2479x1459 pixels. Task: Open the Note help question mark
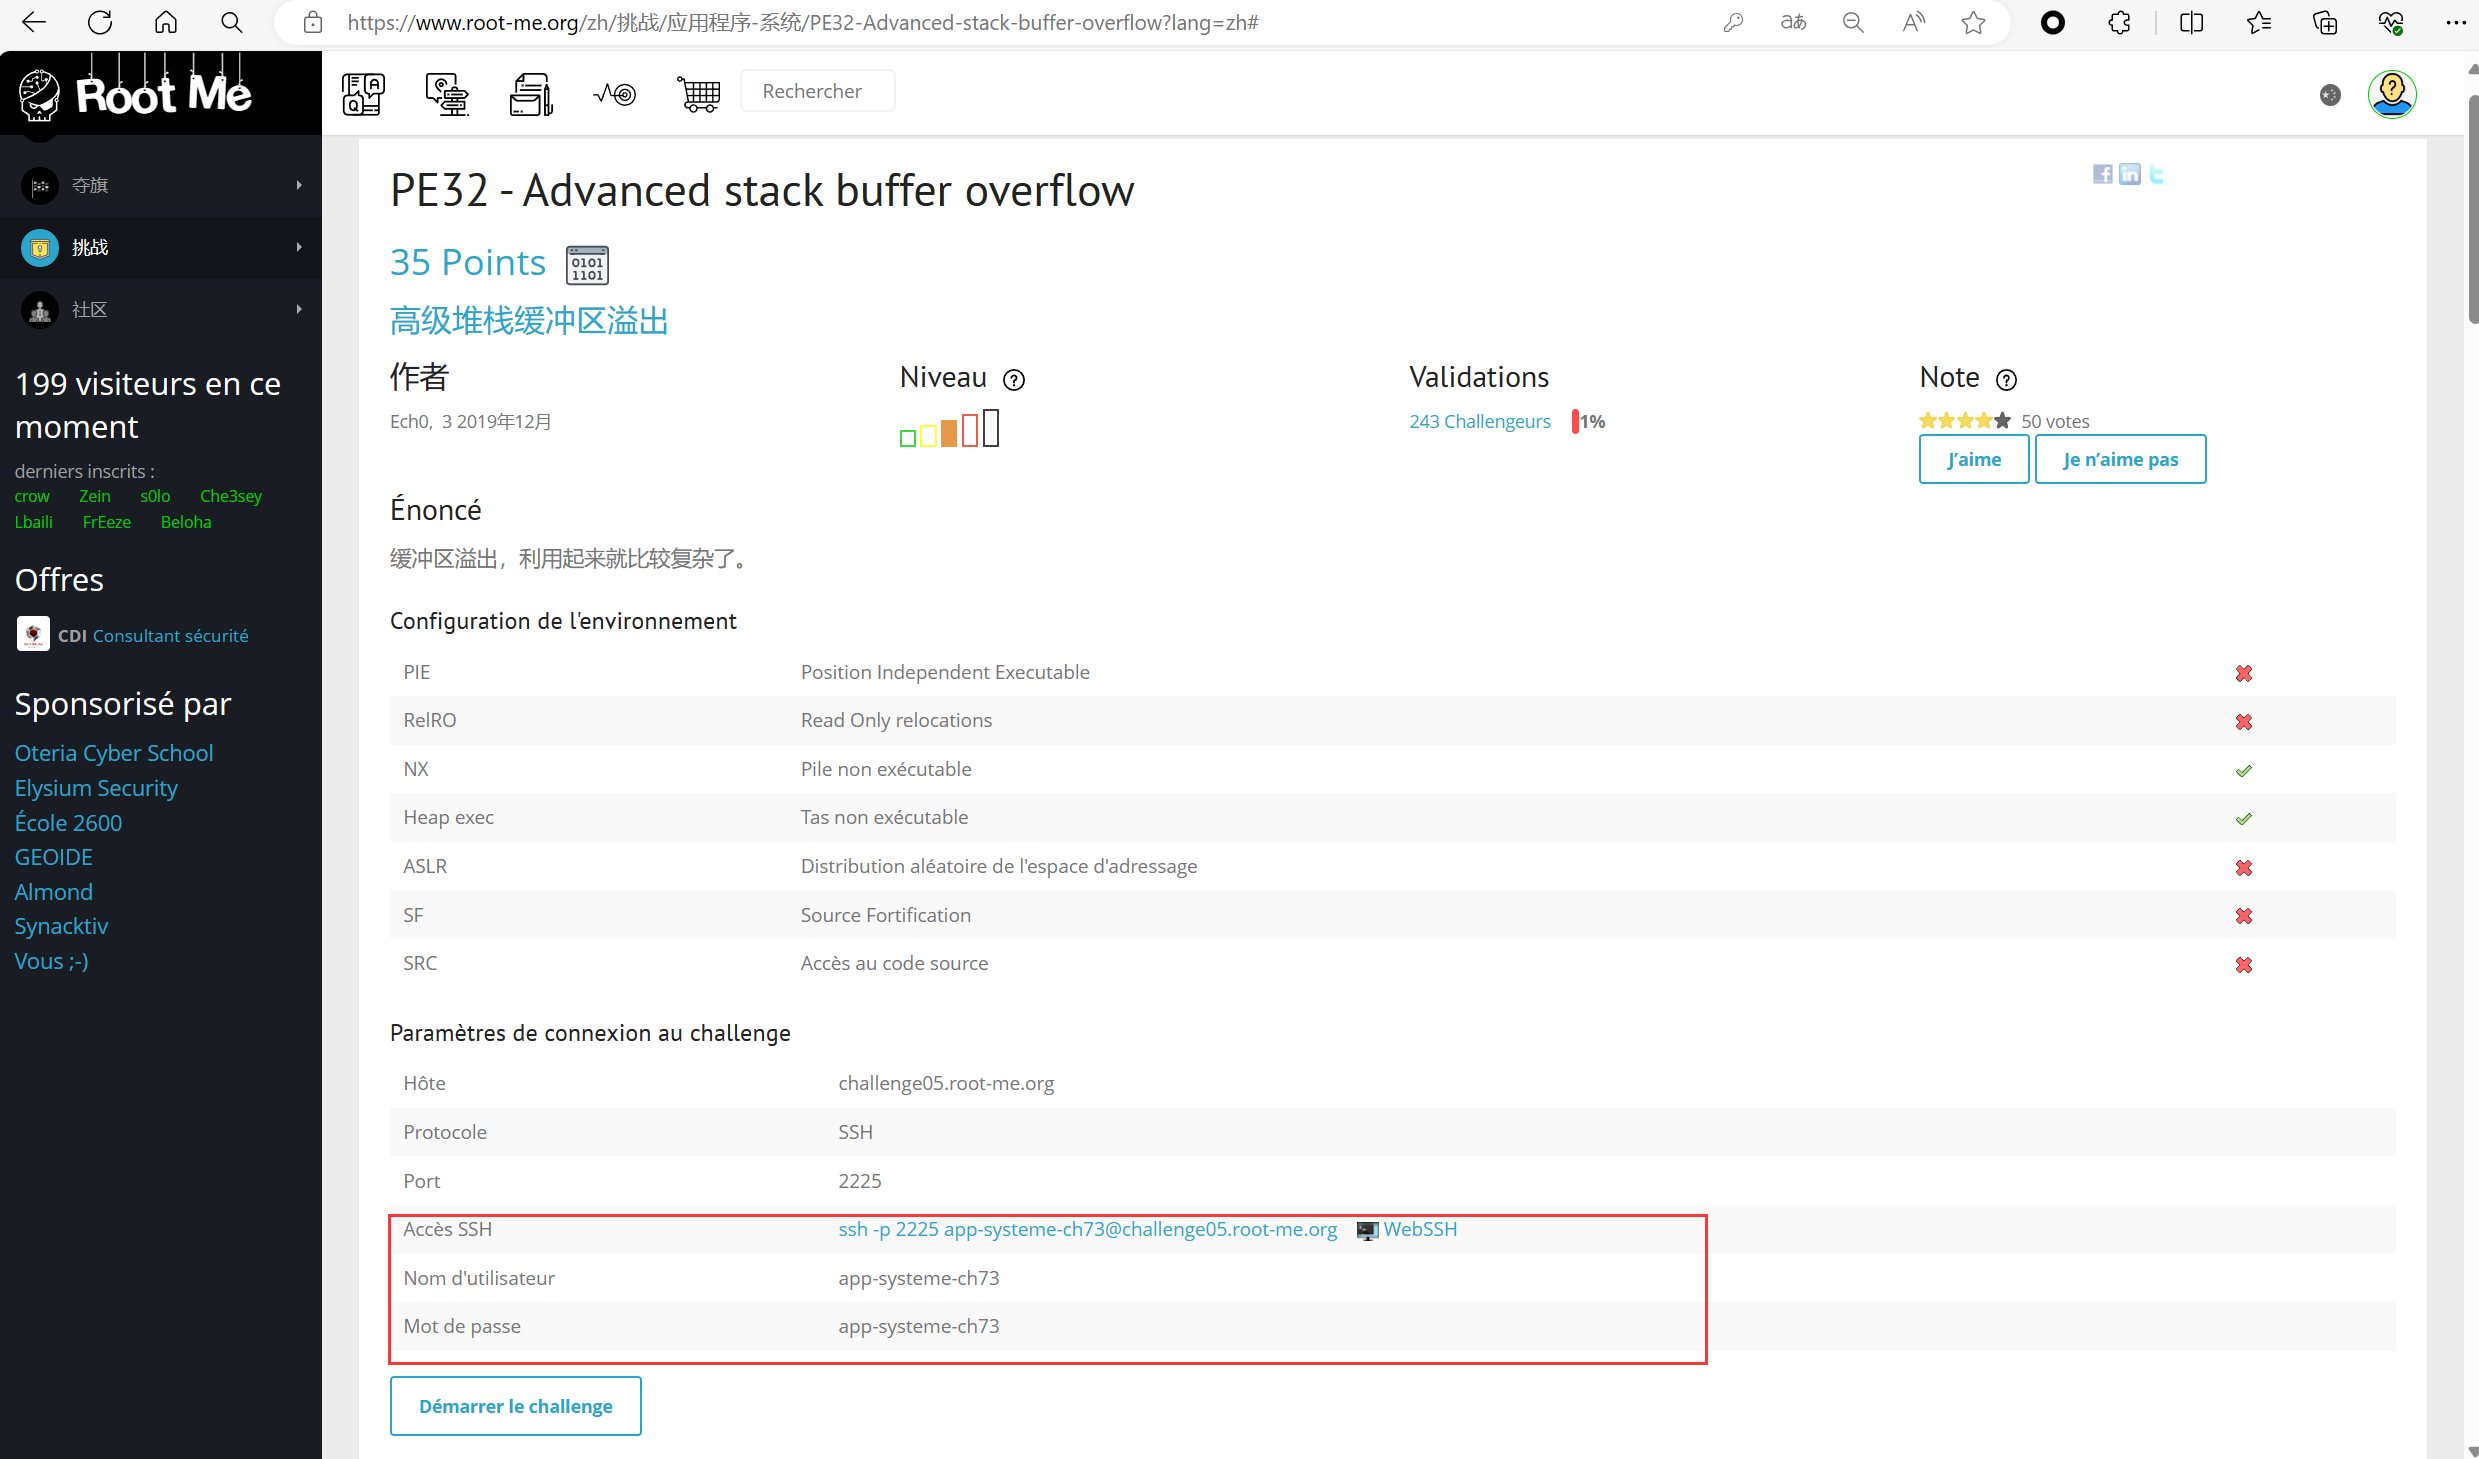pos(2006,380)
